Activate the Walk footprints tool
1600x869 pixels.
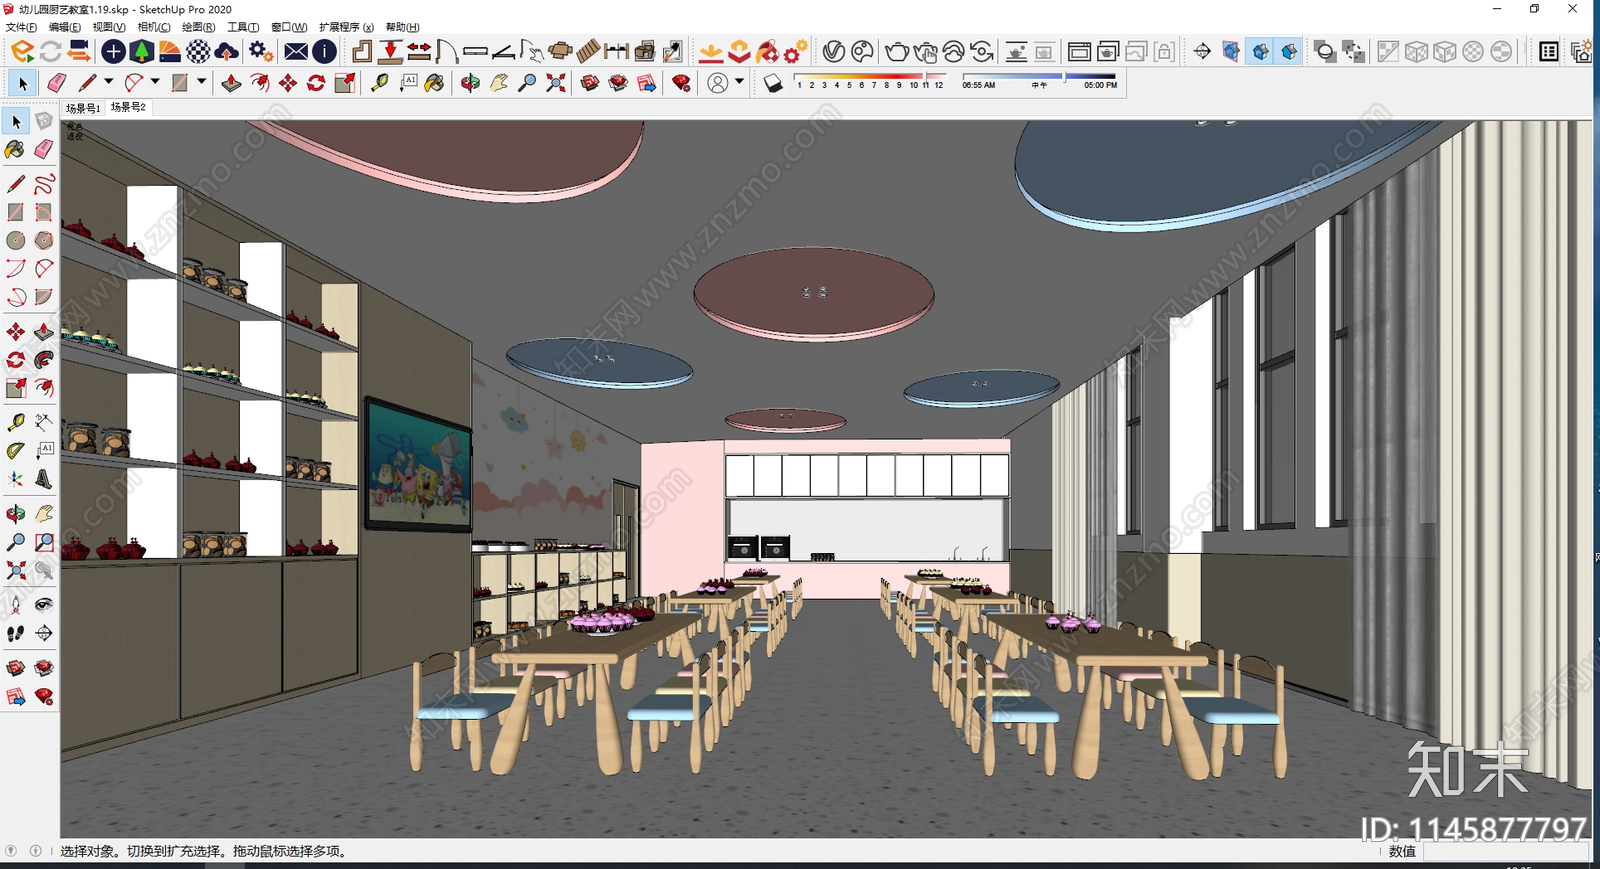click(15, 633)
